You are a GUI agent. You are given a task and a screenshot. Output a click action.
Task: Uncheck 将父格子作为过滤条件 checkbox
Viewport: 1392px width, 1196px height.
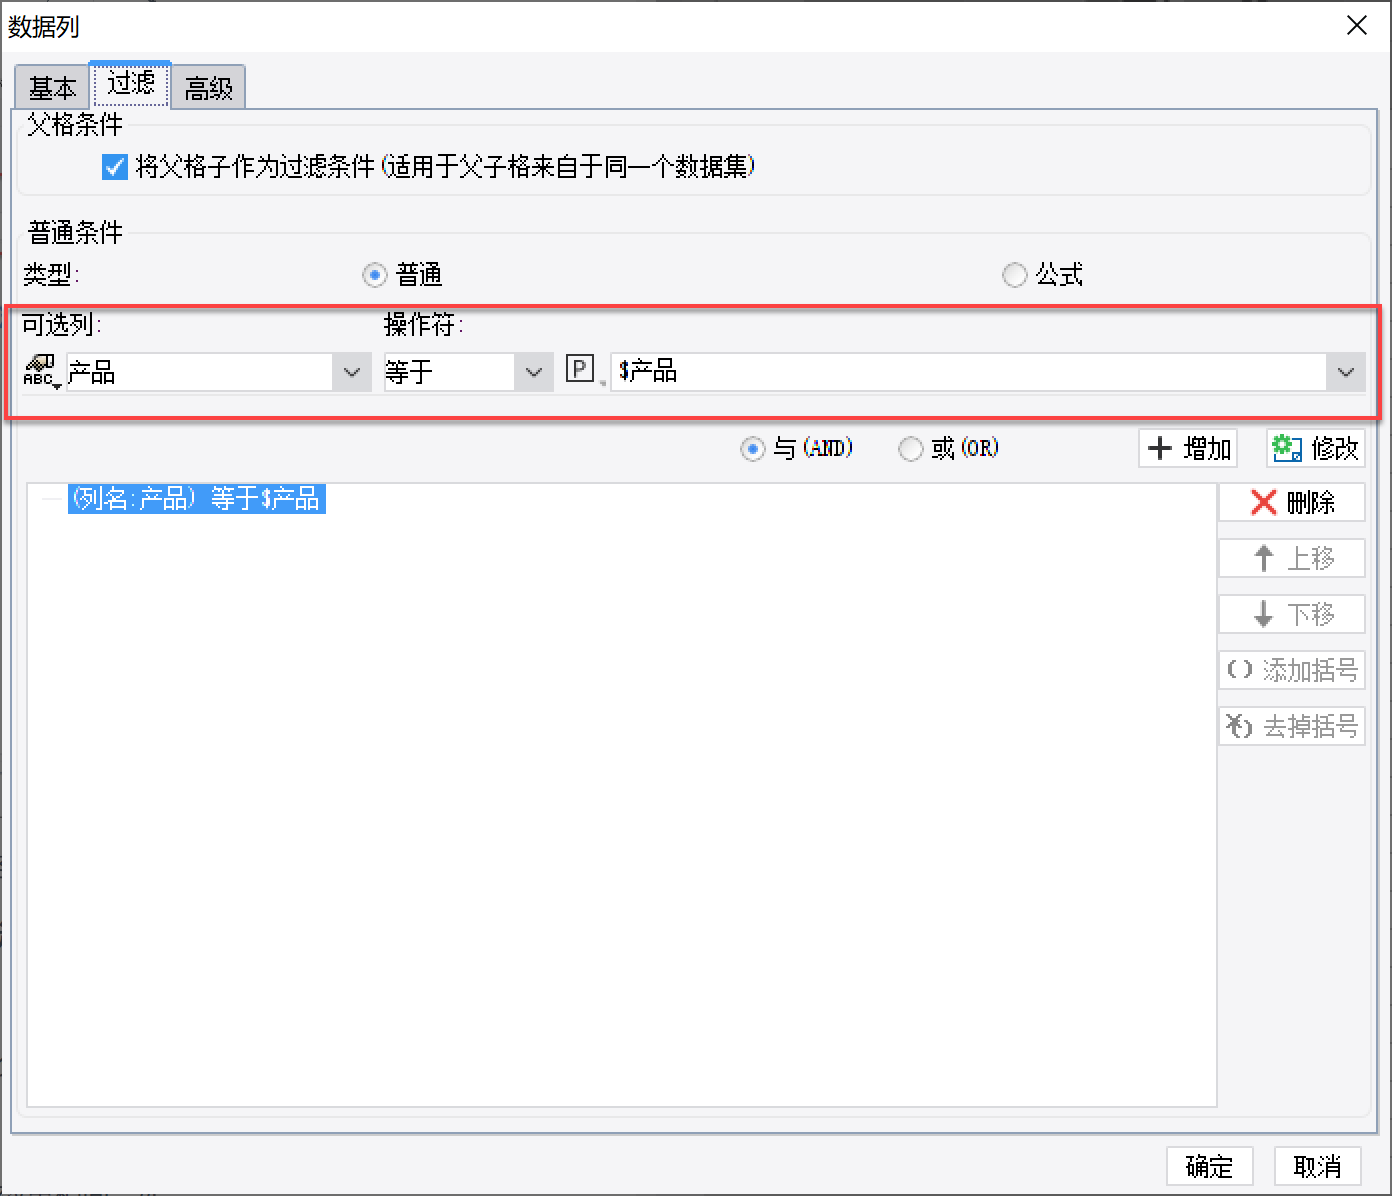115,166
